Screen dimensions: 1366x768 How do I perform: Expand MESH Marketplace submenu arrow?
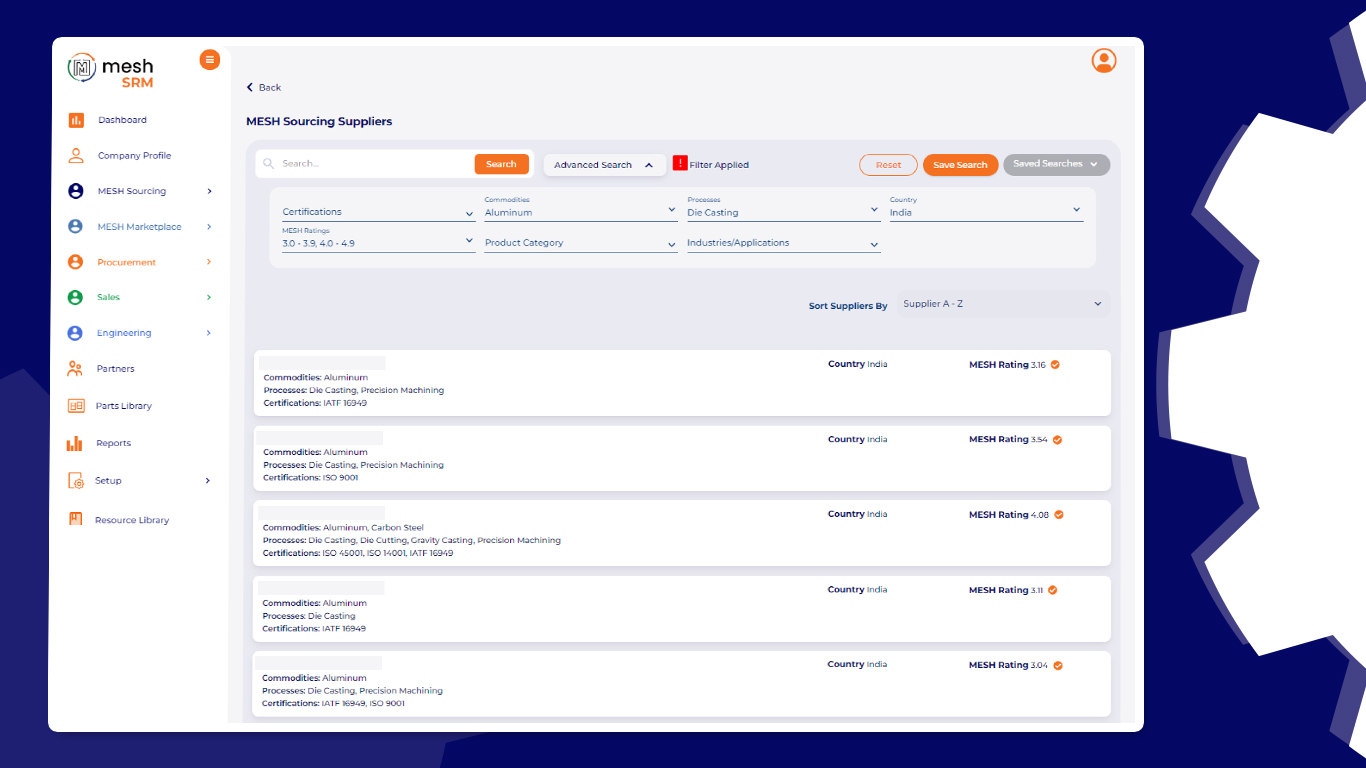click(209, 227)
